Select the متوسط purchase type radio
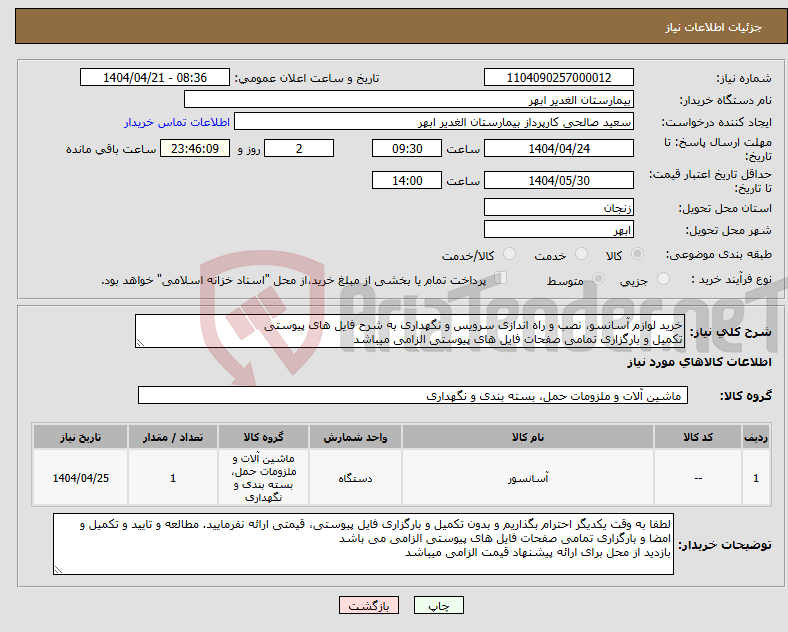The height and width of the screenshot is (632, 788). click(x=598, y=278)
